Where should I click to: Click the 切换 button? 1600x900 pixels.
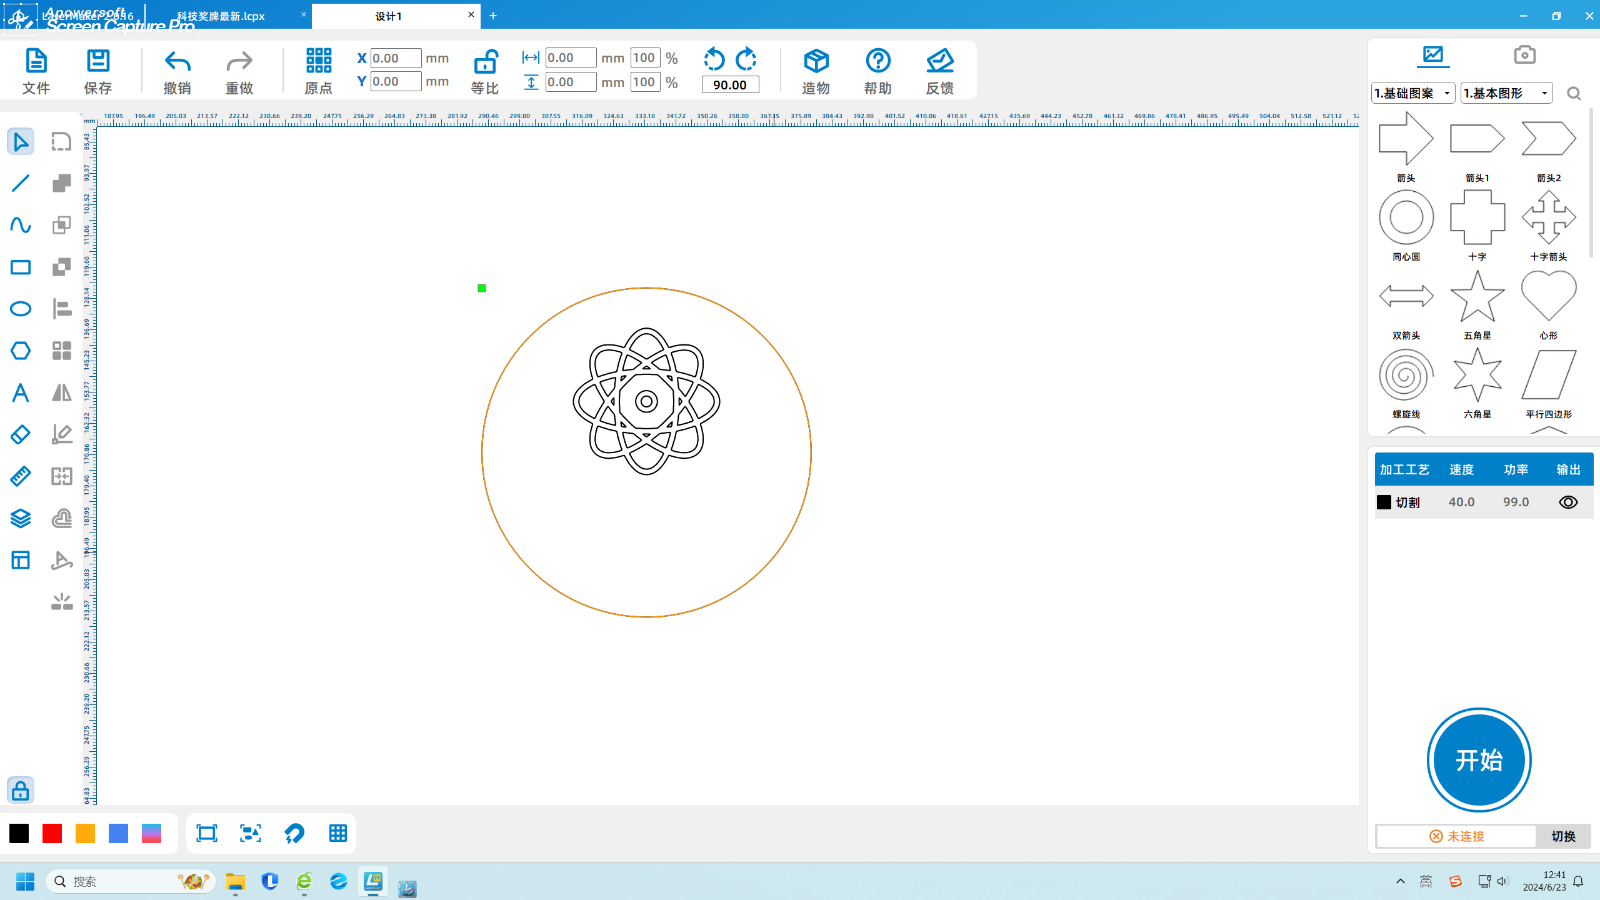[1563, 836]
